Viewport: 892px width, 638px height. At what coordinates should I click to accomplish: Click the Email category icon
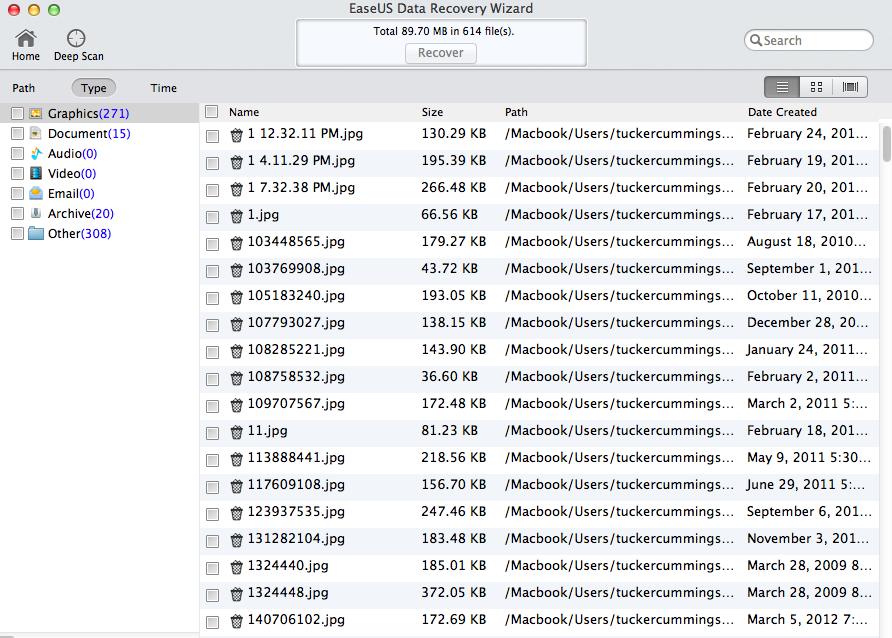(36, 193)
